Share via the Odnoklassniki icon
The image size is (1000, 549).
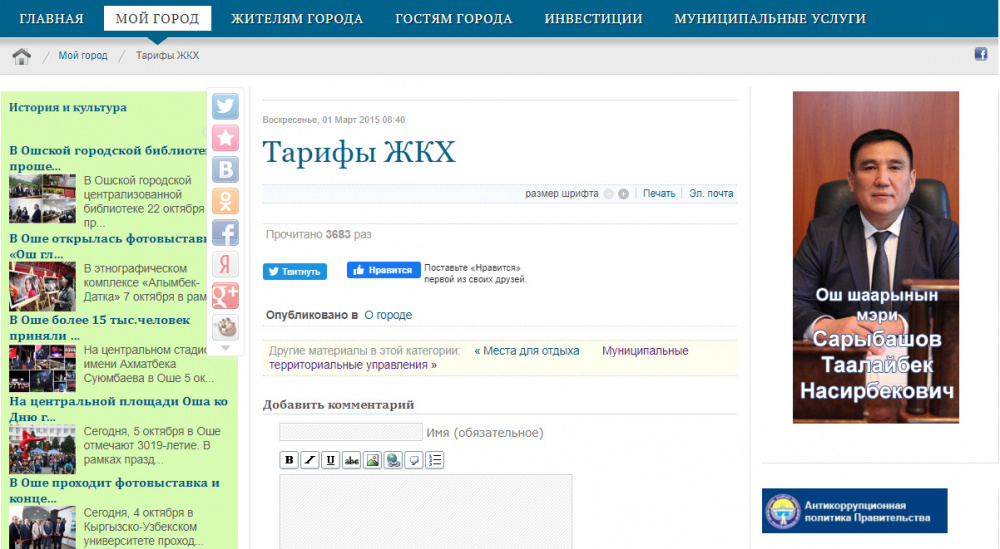(x=225, y=201)
